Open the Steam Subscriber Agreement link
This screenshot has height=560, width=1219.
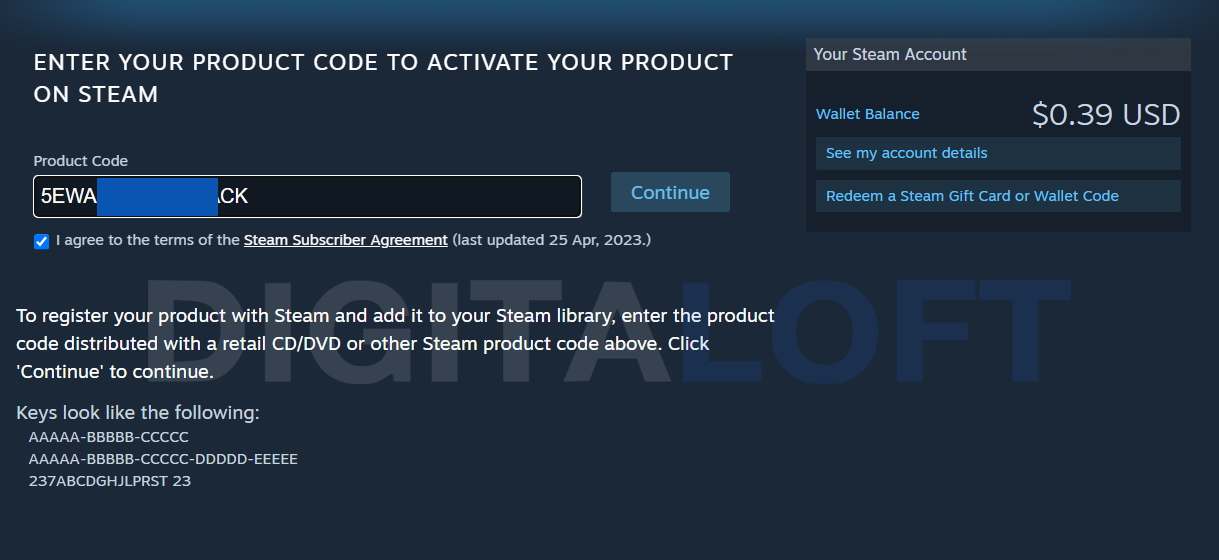coord(345,240)
